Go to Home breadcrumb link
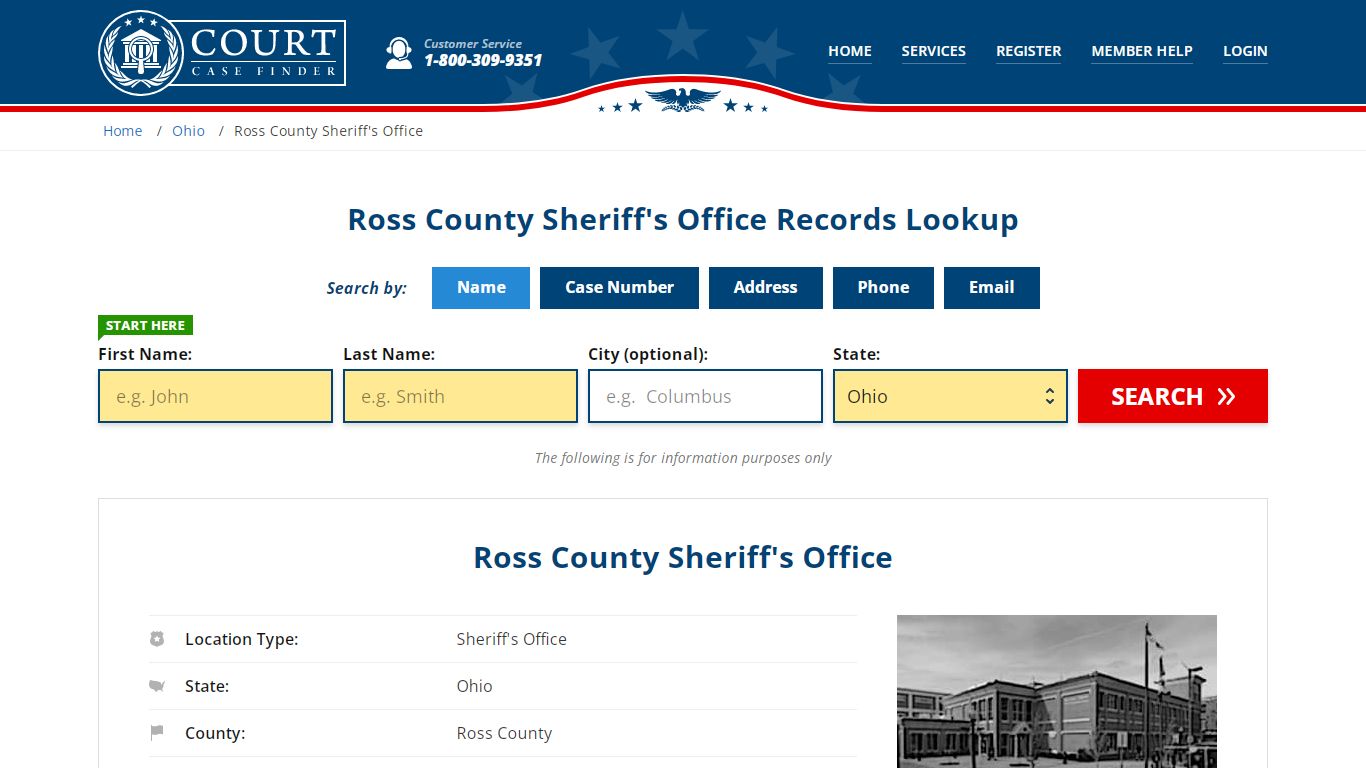This screenshot has height=768, width=1366. tap(123, 131)
